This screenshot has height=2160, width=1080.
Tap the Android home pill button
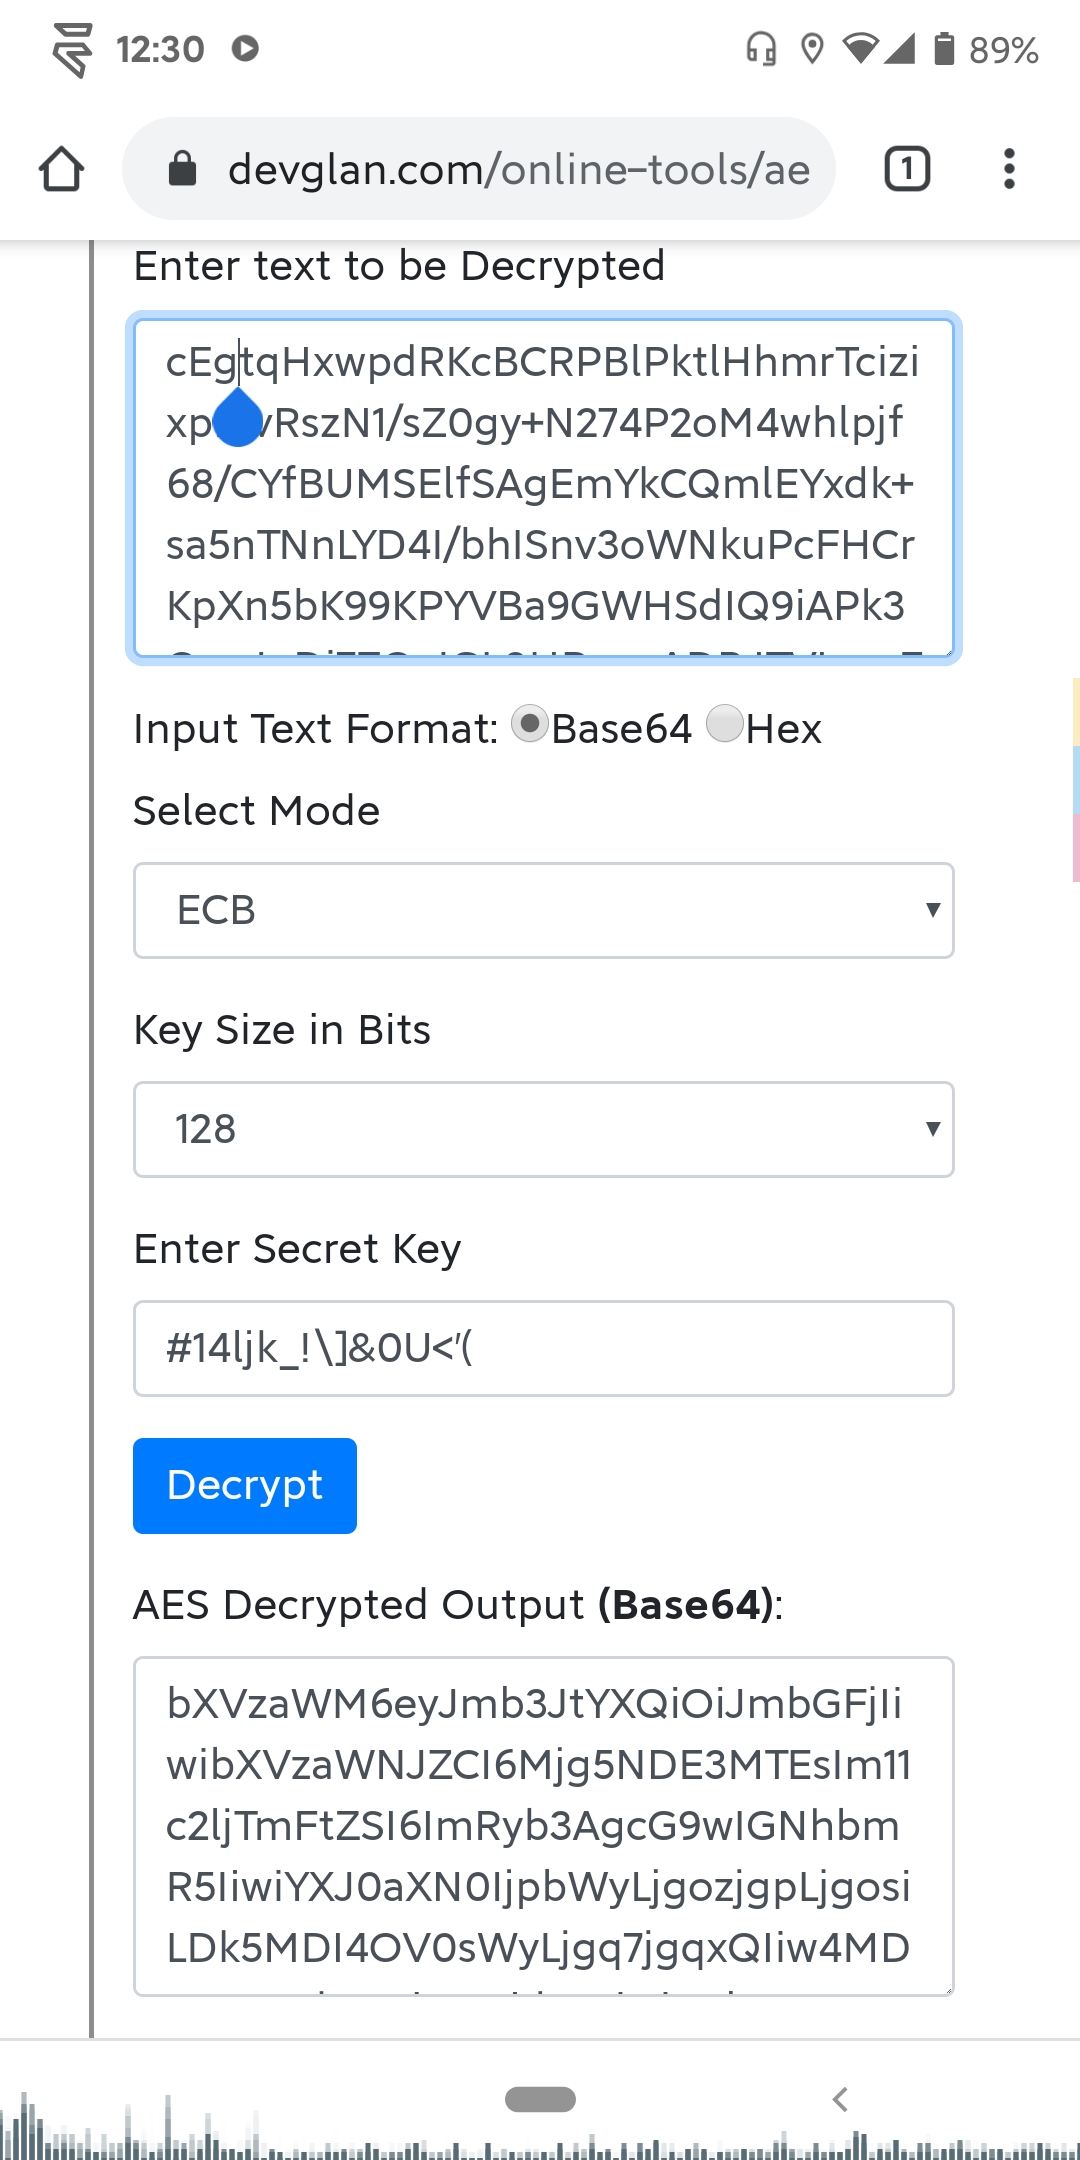540,2099
